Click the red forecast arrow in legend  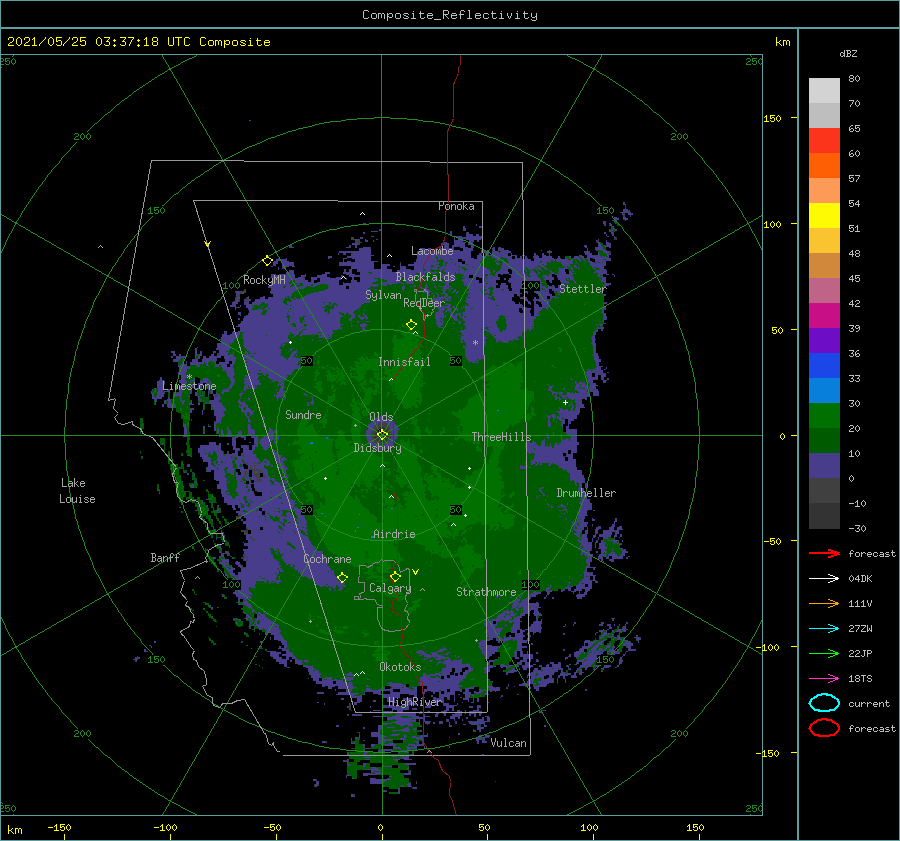coord(824,553)
